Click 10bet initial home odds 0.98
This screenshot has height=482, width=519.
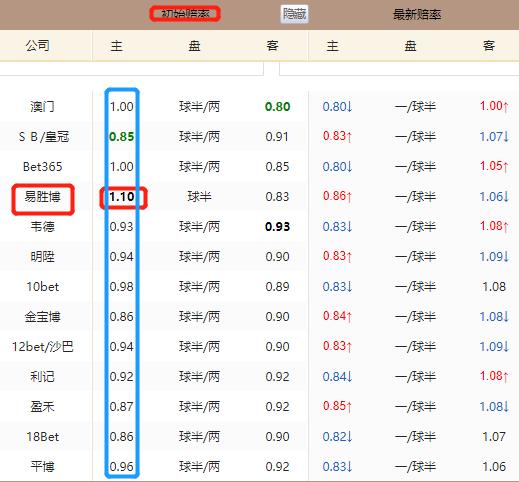click(122, 287)
